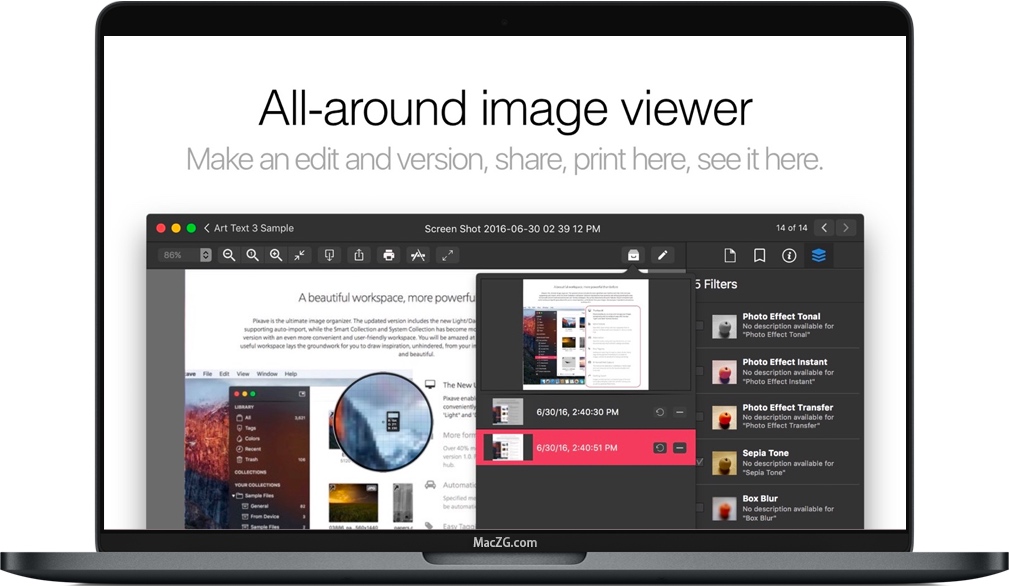Click the fit-to-window arrows icon
The width and height of the screenshot is (1009, 586).
[x=300, y=255]
